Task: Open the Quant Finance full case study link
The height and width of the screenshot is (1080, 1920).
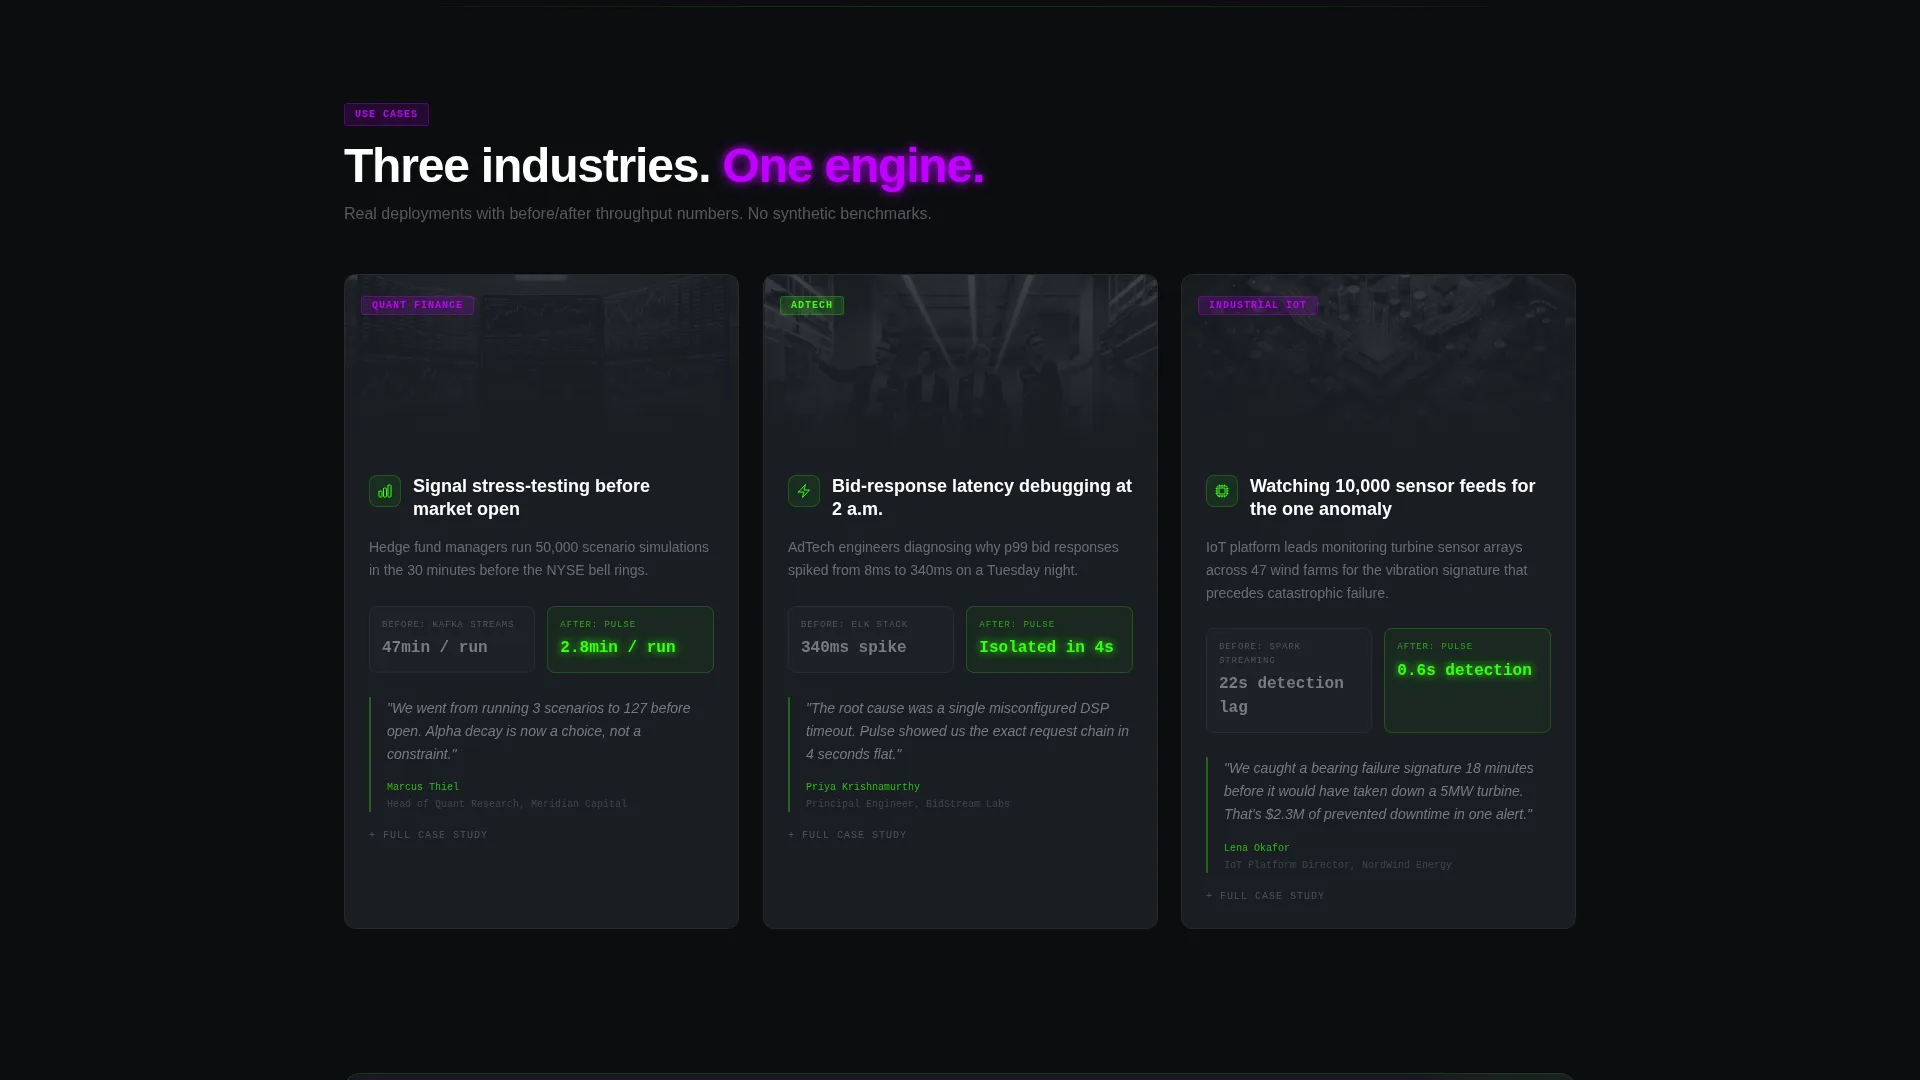Action: coord(428,835)
